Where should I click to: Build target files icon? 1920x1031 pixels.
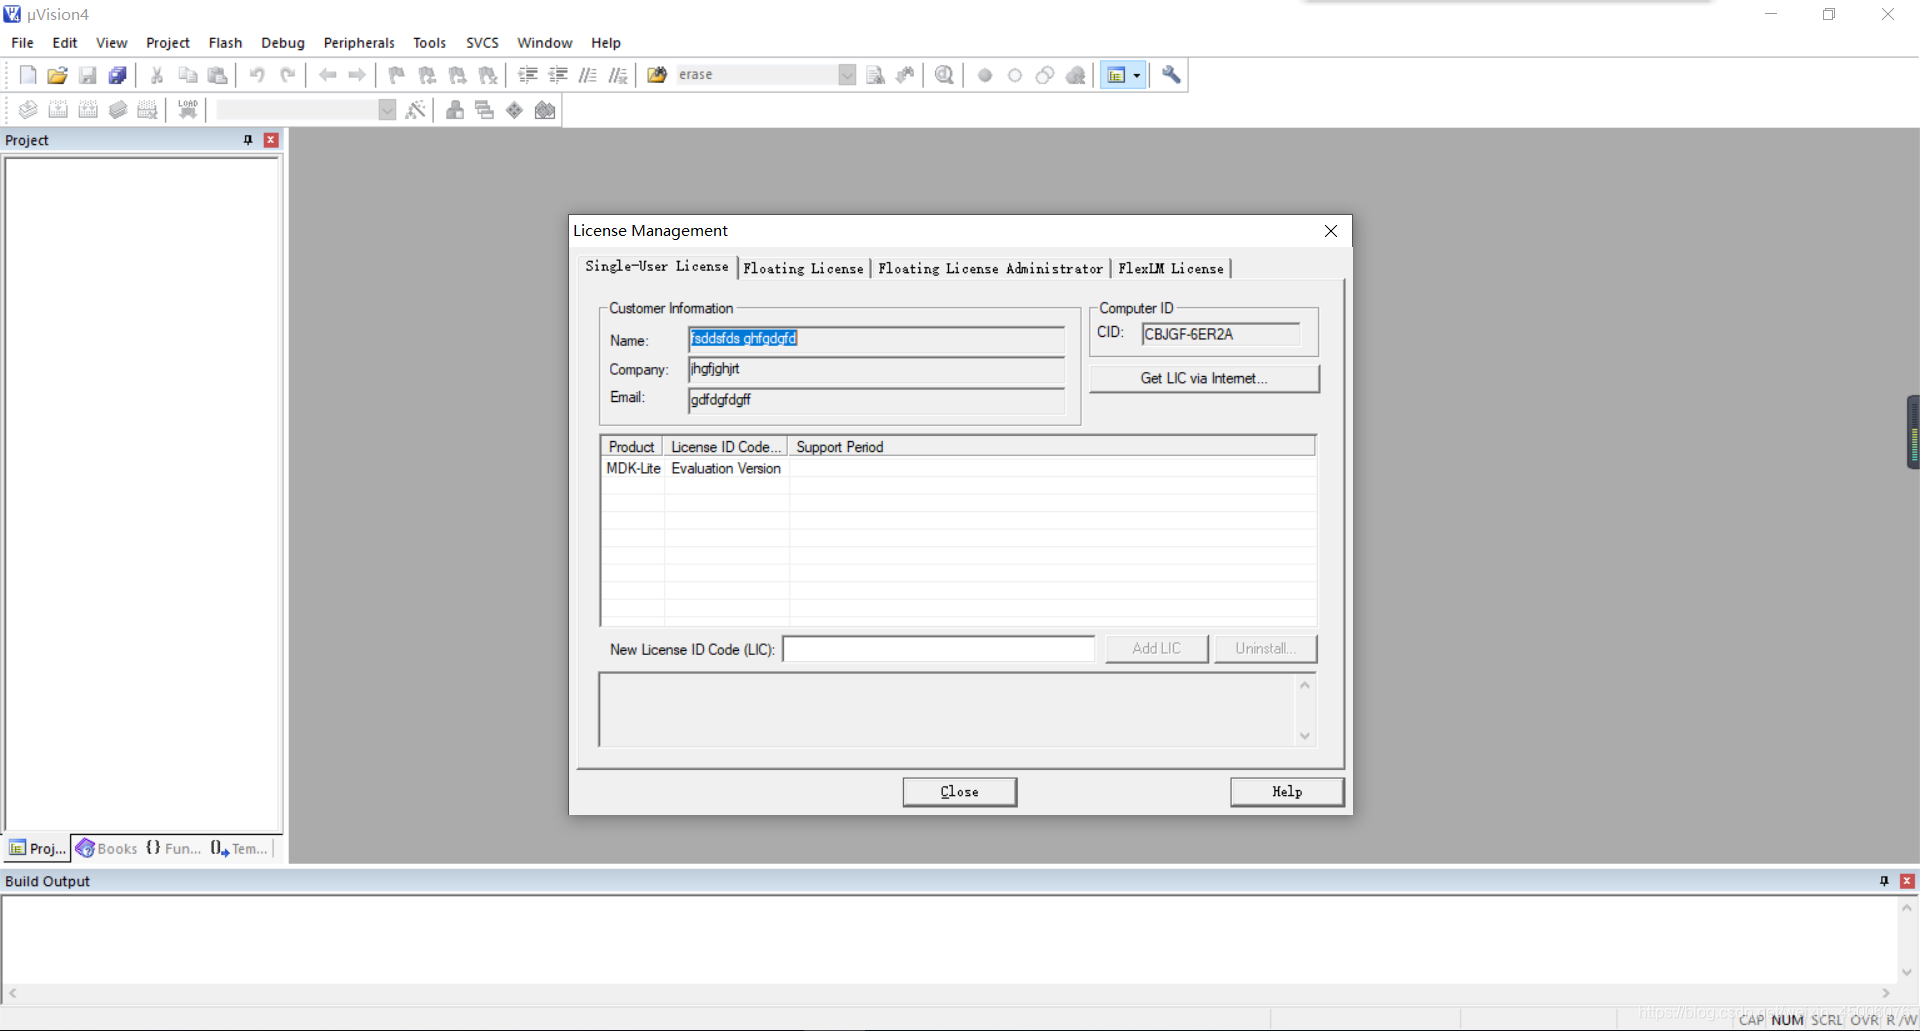pos(58,110)
